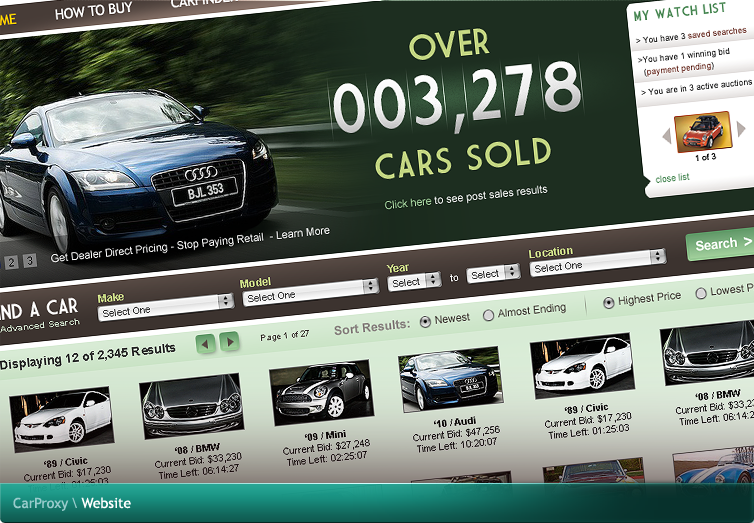Viewport: 754px width, 523px height.
Task: Open the red Mini watch list thumbnail
Action: 703,132
